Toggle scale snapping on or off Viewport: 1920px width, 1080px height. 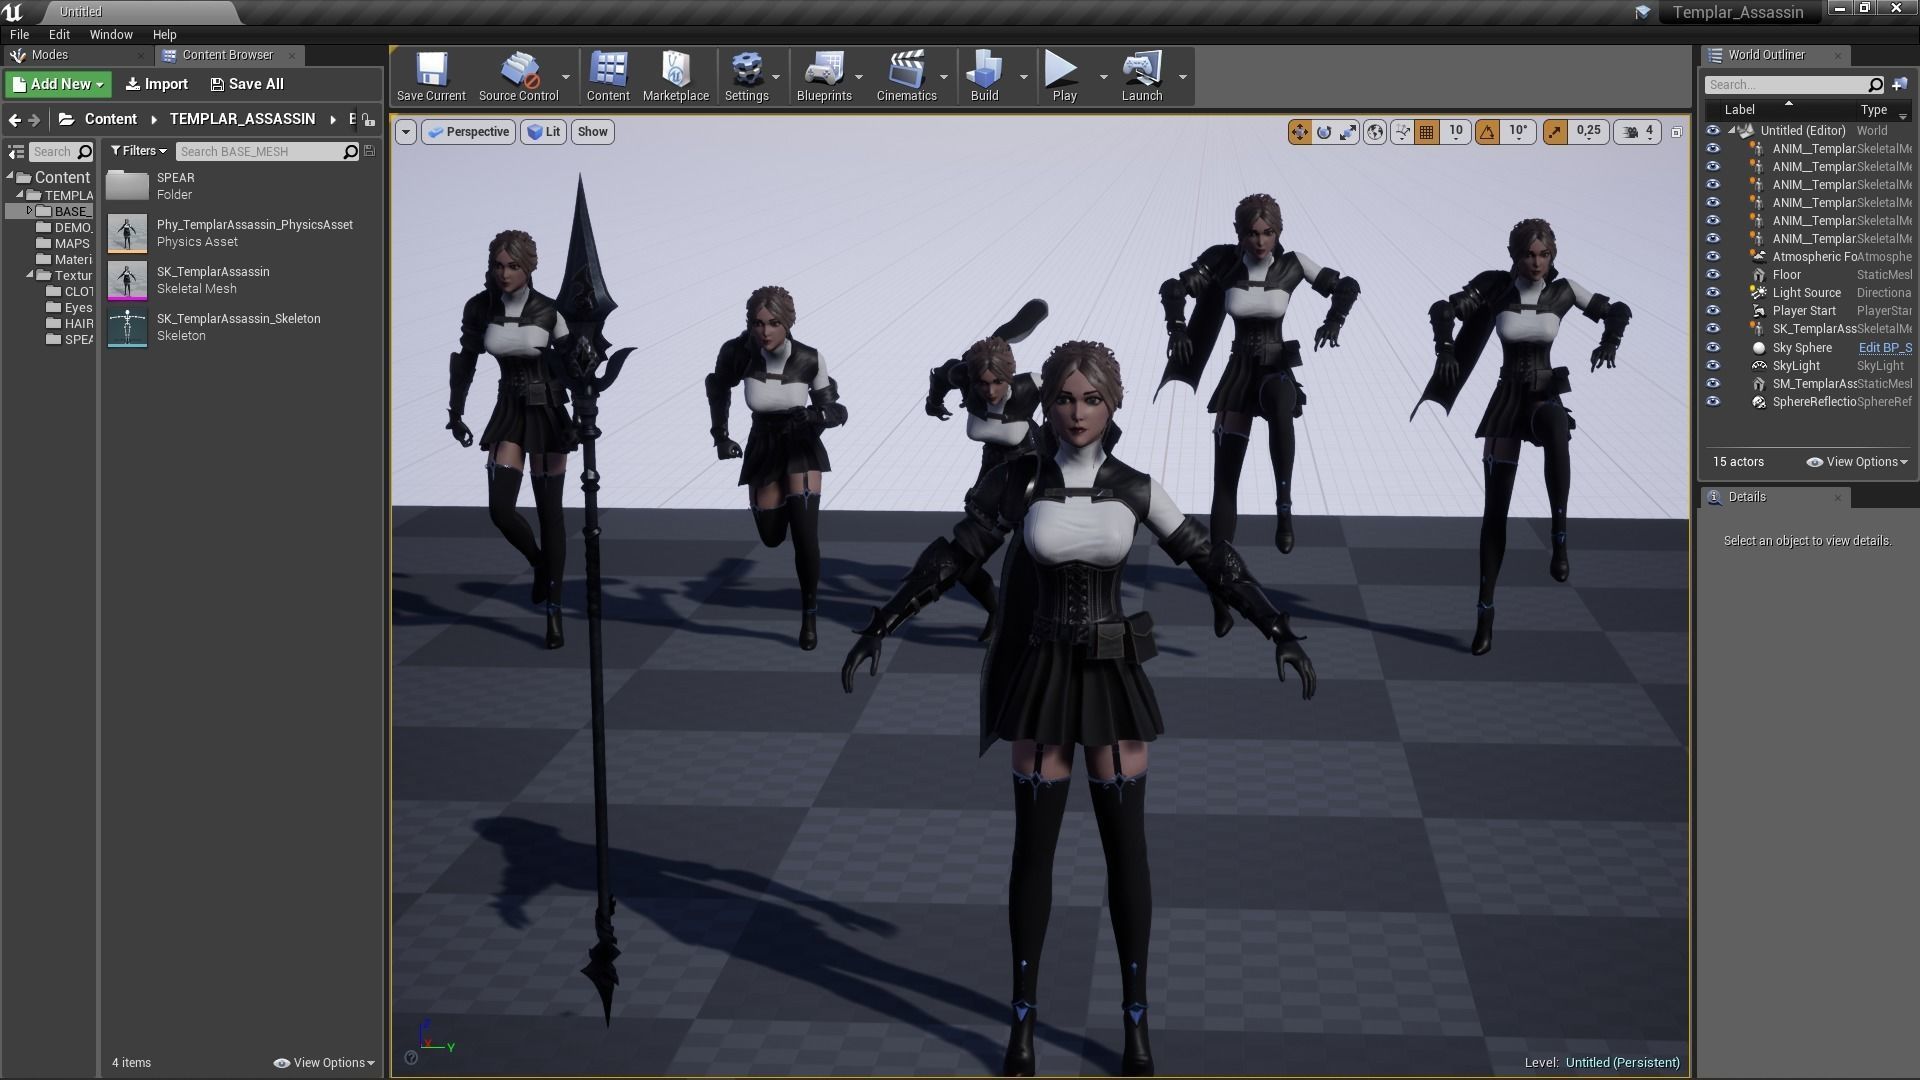[x=1555, y=132]
